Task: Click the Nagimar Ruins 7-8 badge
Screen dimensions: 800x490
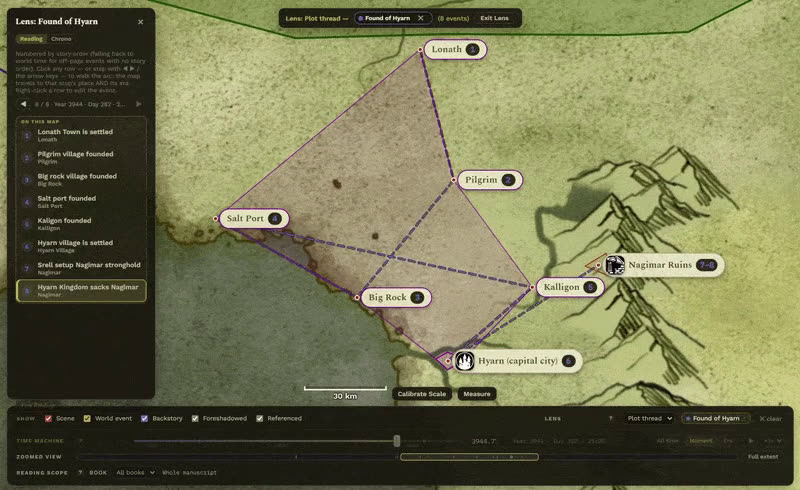Action: click(707, 265)
